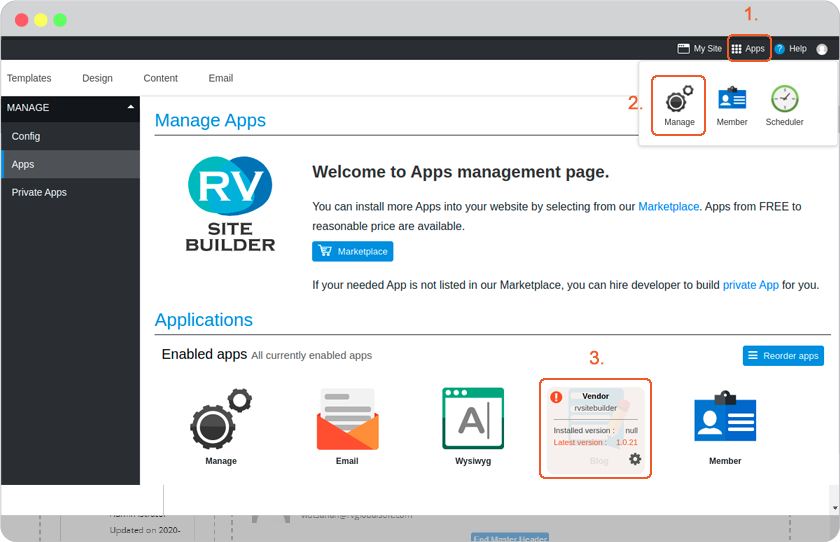Open the Wysiwyg app under Enabled apps
The width and height of the screenshot is (840, 542).
tap(473, 426)
